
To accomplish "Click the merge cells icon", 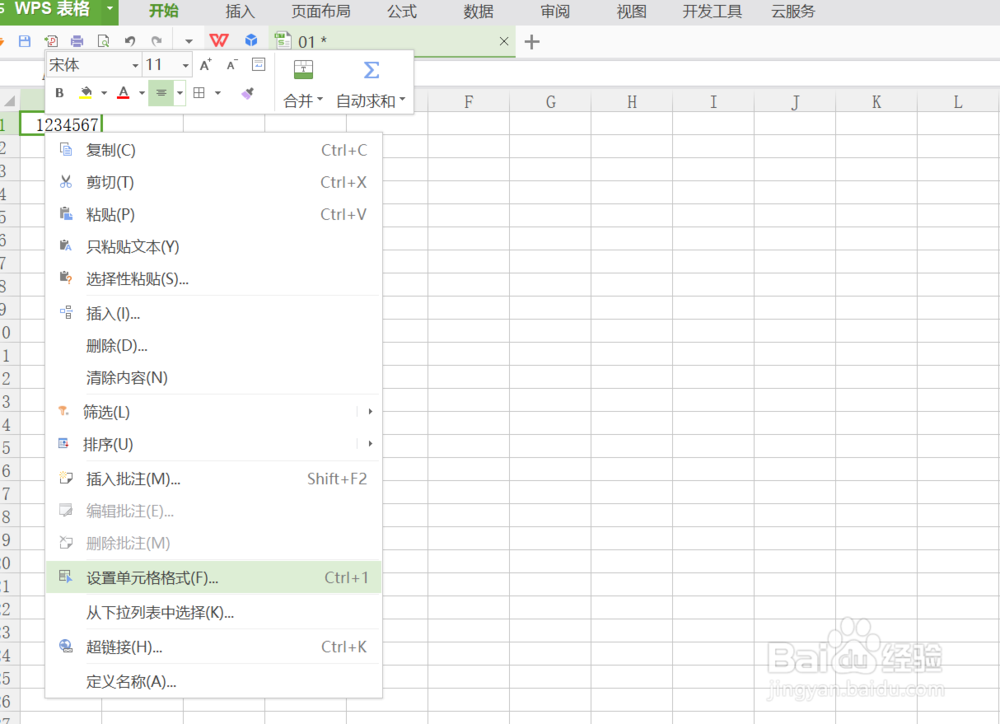I will (x=303, y=70).
